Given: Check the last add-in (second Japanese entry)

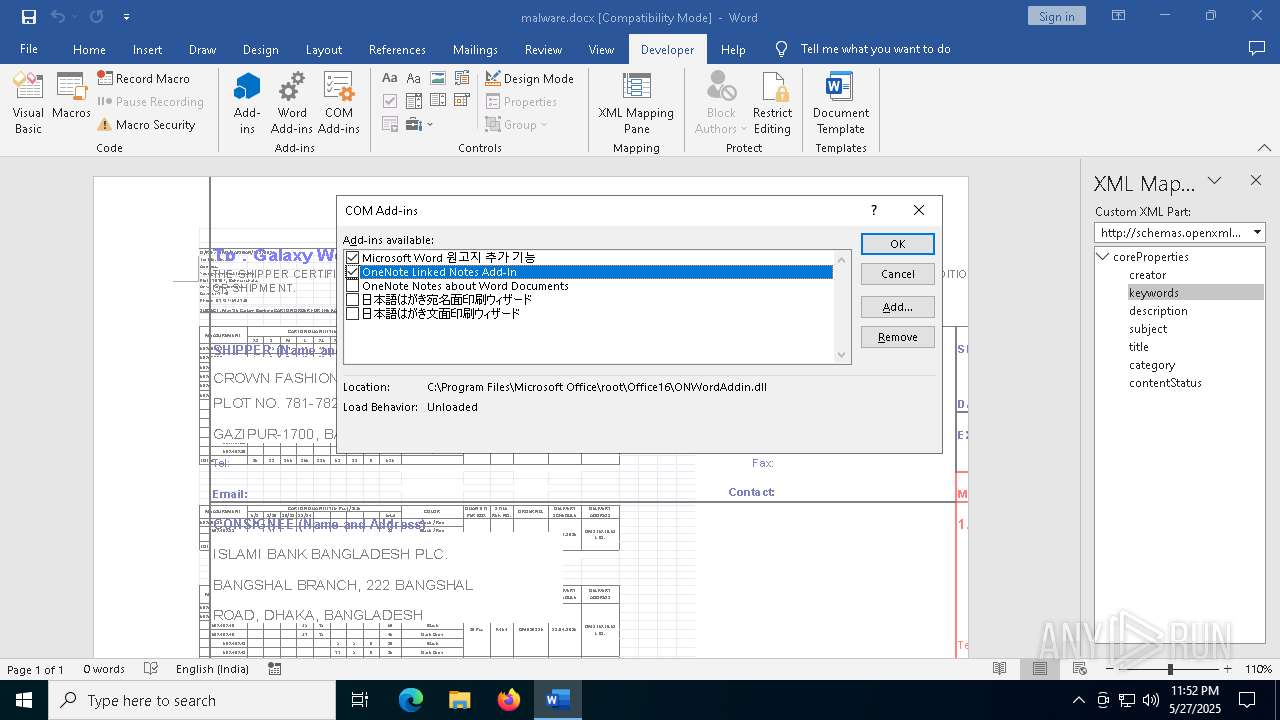Looking at the screenshot, I should pos(352,314).
